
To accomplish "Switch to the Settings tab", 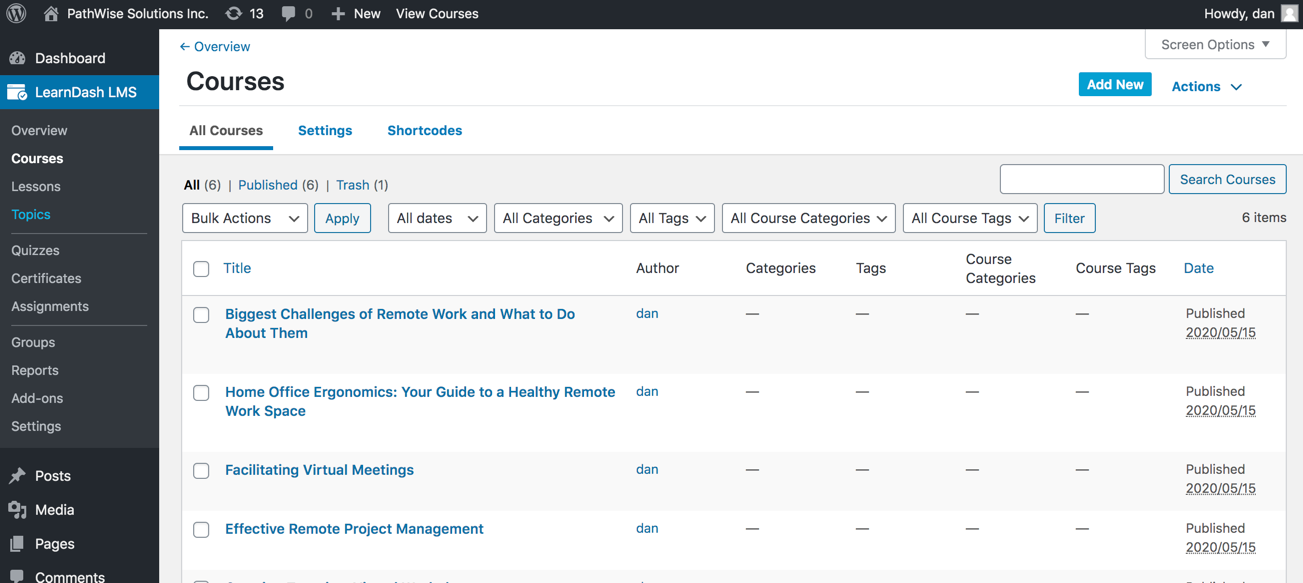I will [325, 131].
